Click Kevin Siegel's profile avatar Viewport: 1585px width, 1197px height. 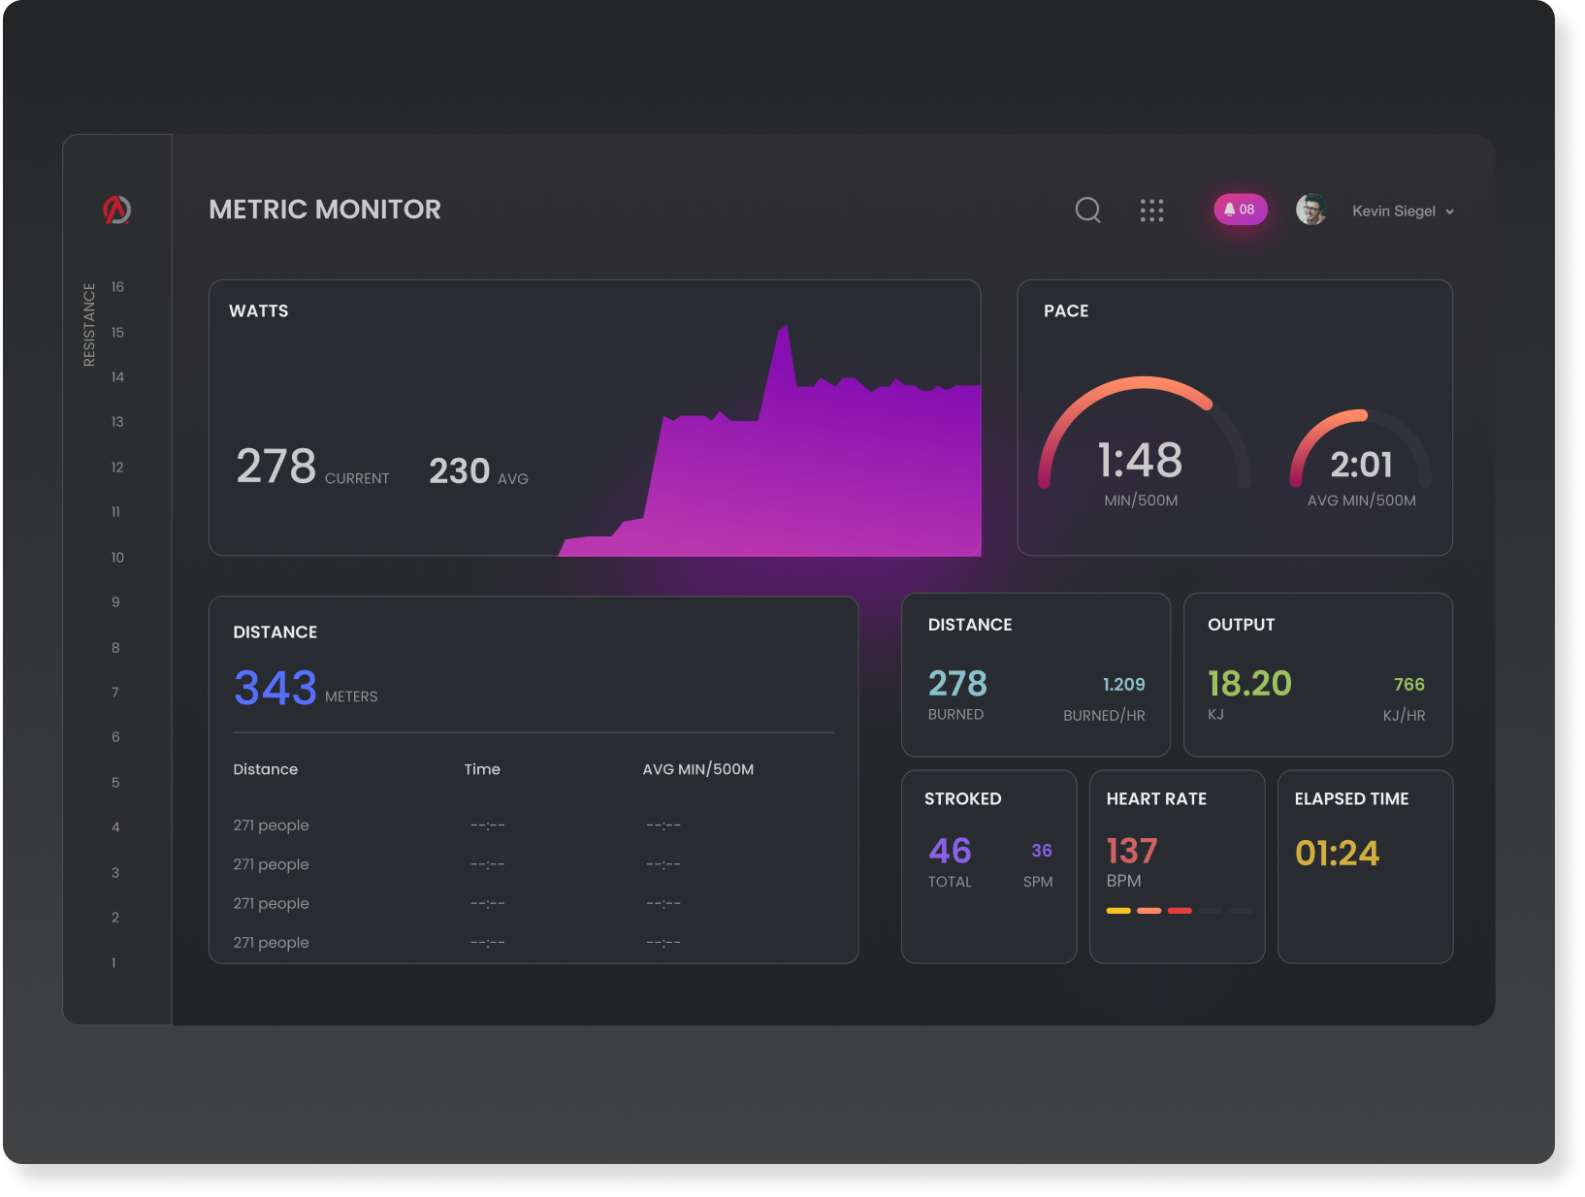[1311, 210]
